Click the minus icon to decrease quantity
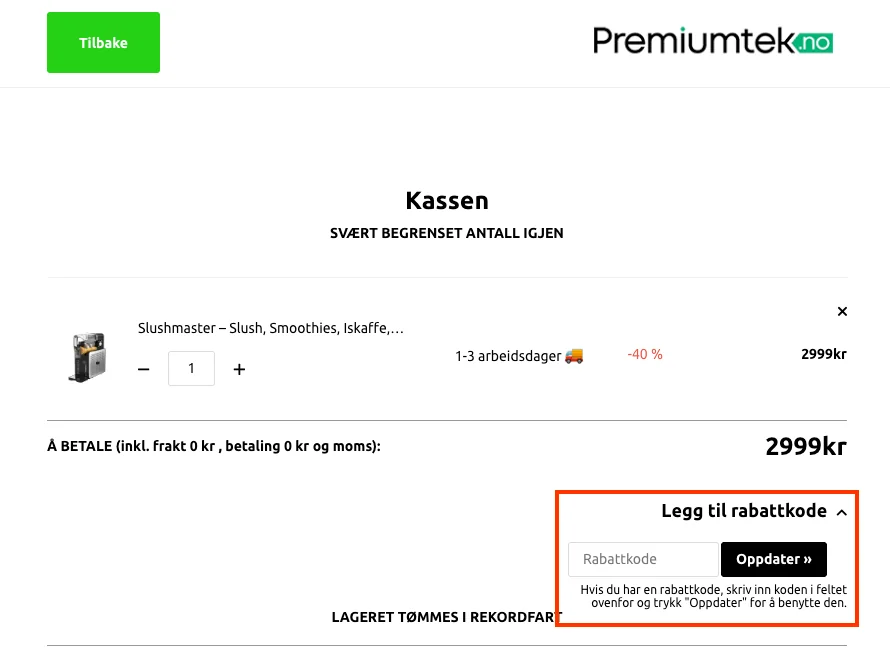The height and width of the screenshot is (670, 890). tap(143, 369)
